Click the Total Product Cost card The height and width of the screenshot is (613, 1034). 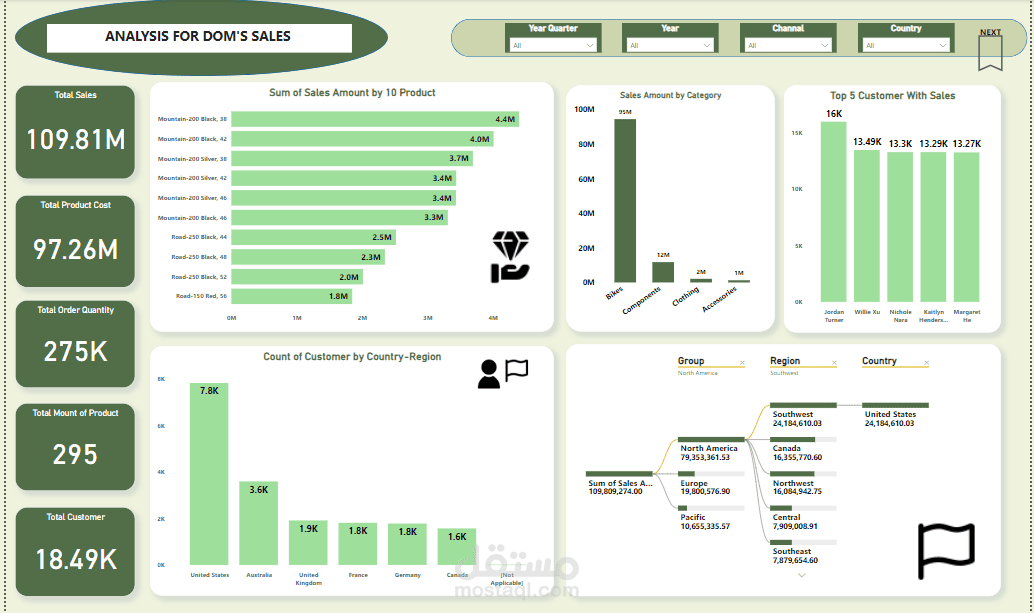[75, 241]
